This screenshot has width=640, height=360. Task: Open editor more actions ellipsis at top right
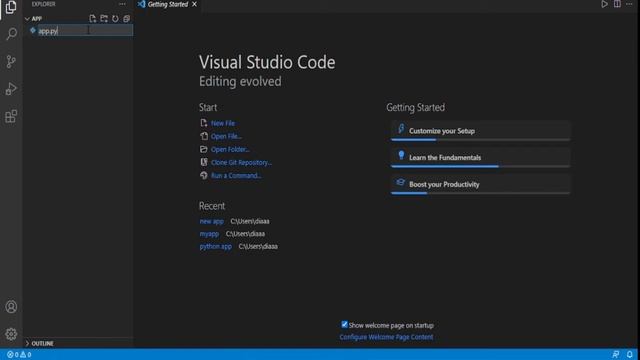[x=629, y=4]
